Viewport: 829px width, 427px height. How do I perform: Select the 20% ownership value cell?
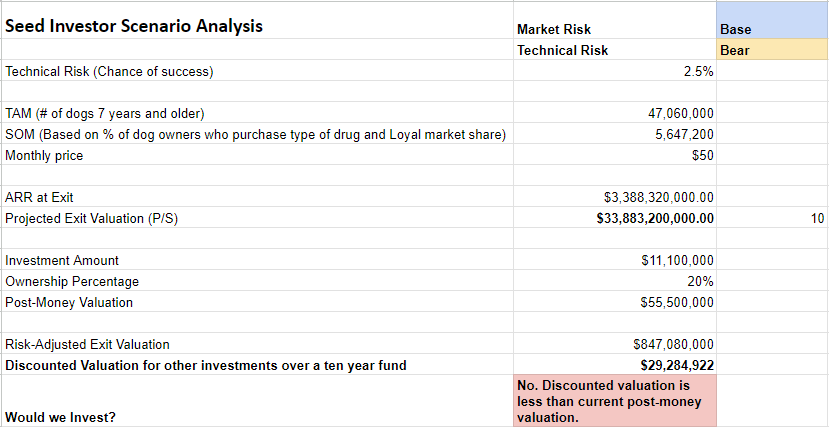click(615, 281)
